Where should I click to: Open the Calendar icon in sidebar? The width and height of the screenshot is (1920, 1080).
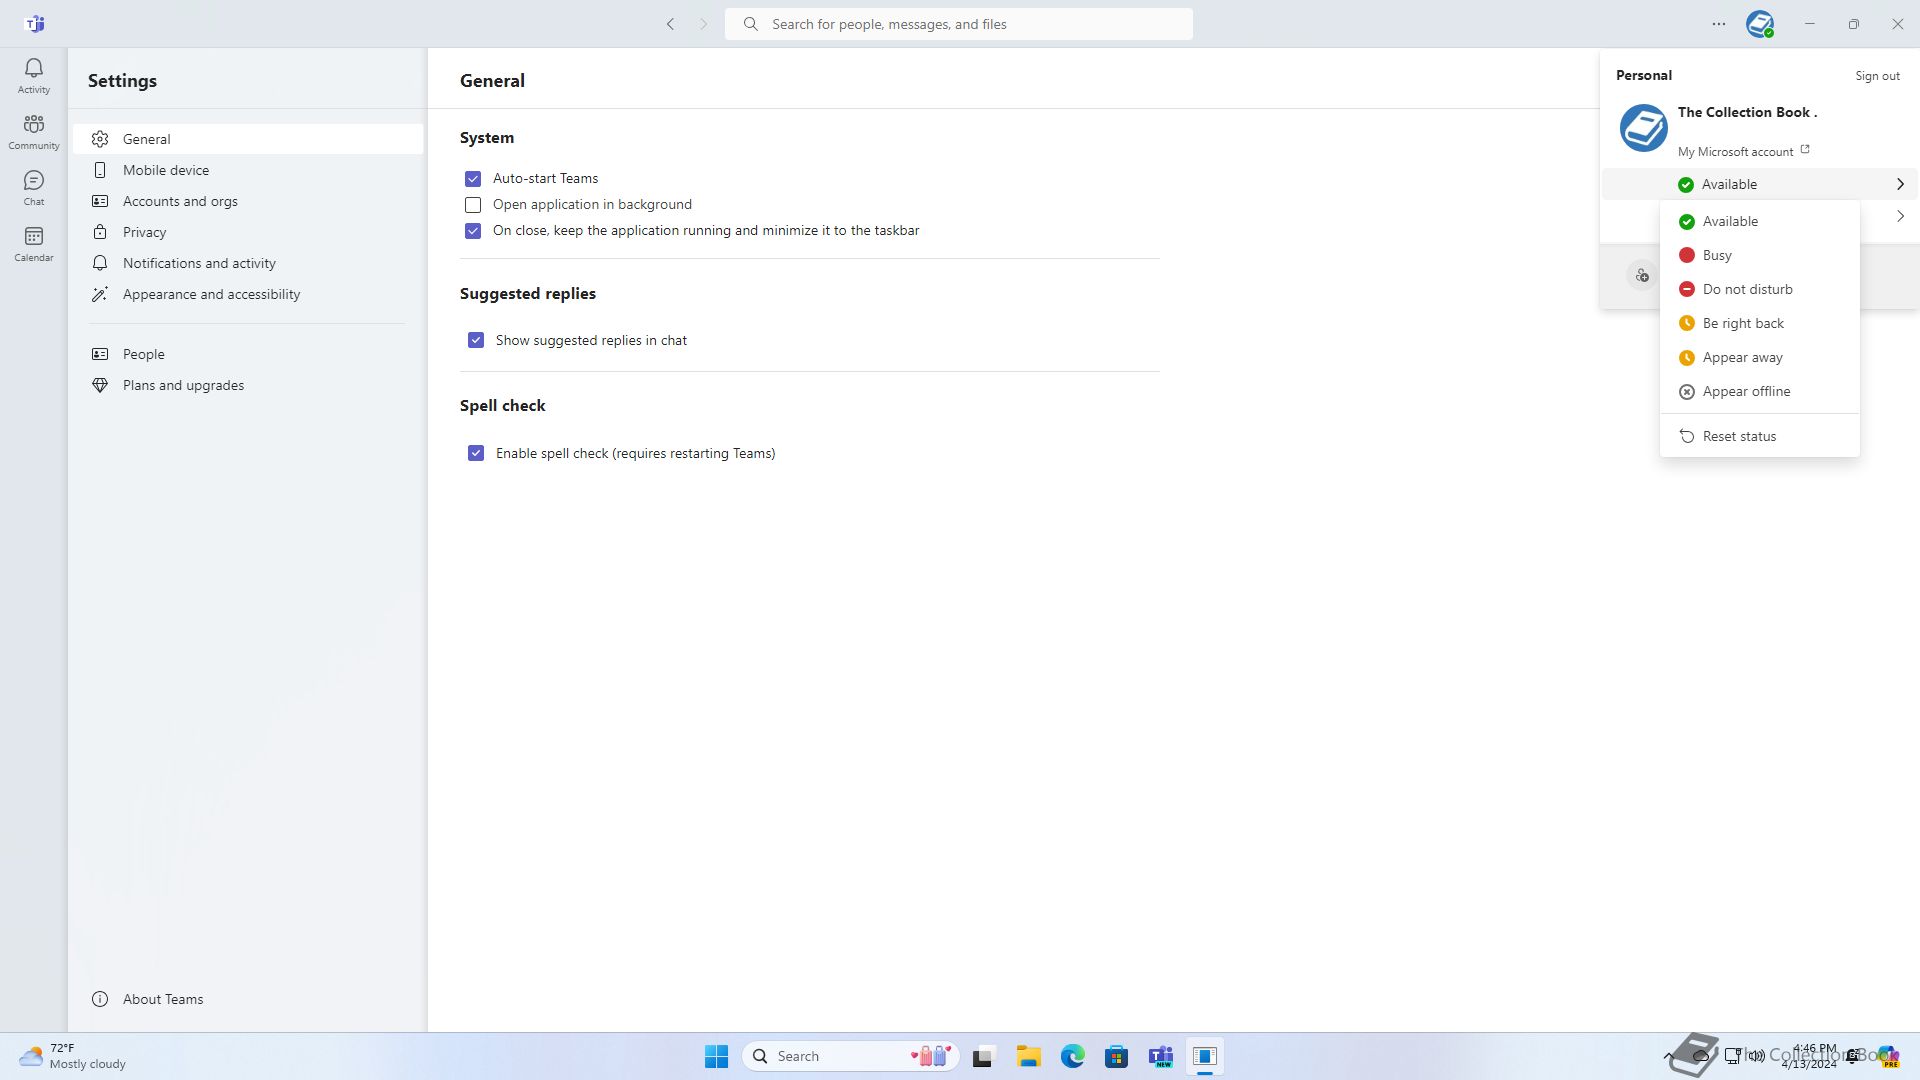[33, 243]
